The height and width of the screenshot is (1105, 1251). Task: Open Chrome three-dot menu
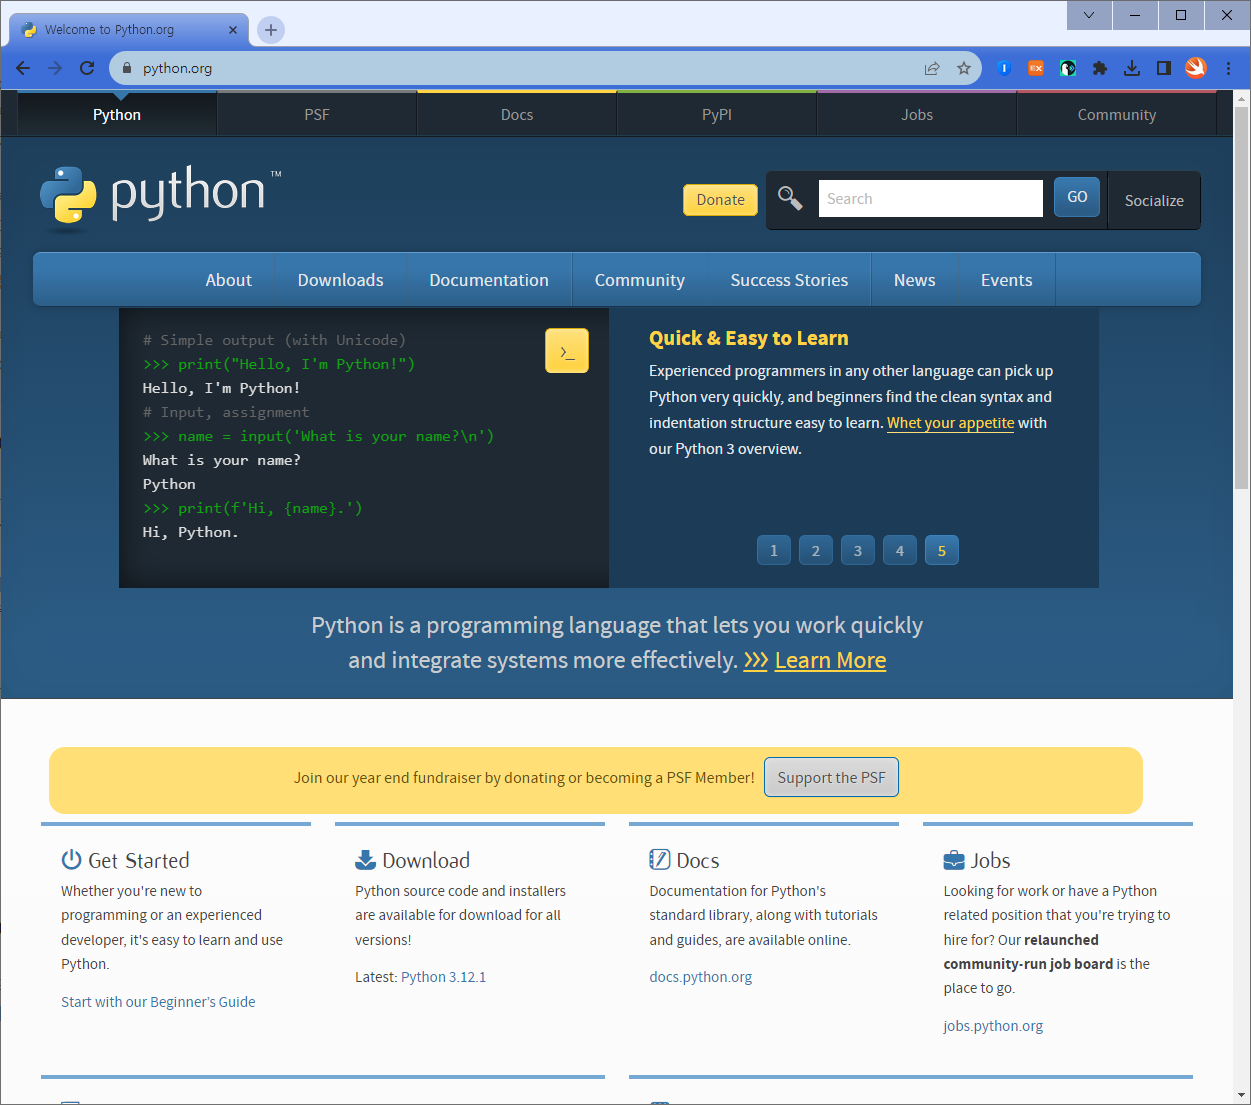(x=1228, y=68)
